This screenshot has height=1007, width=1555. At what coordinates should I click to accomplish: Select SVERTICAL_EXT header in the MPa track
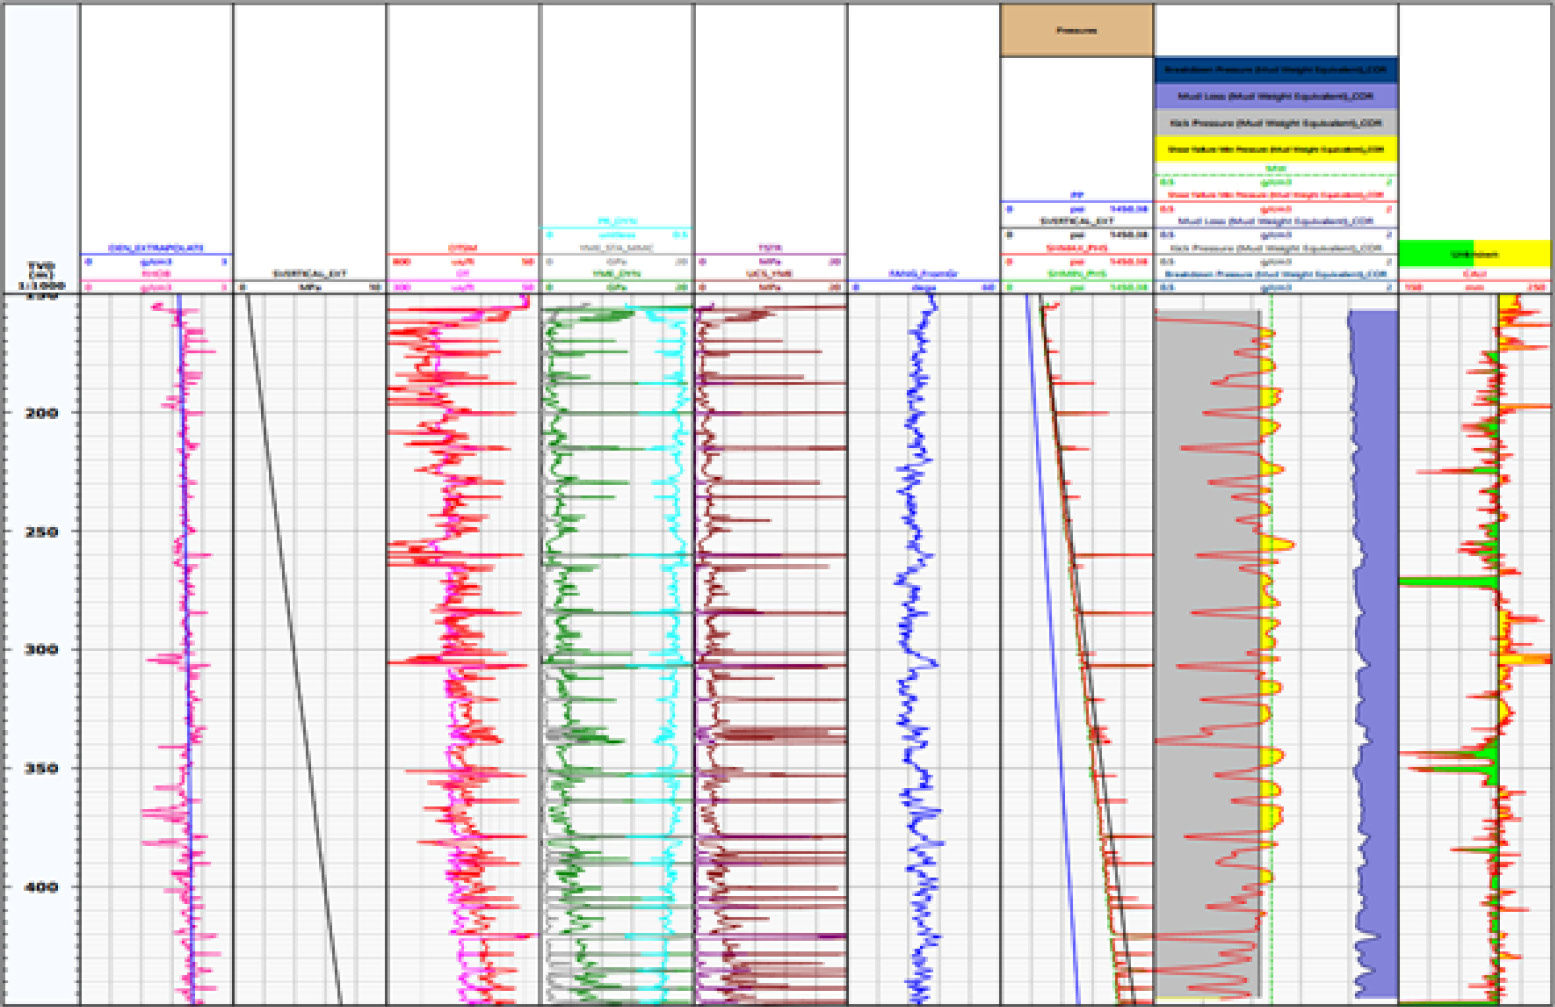pyautogui.click(x=309, y=273)
